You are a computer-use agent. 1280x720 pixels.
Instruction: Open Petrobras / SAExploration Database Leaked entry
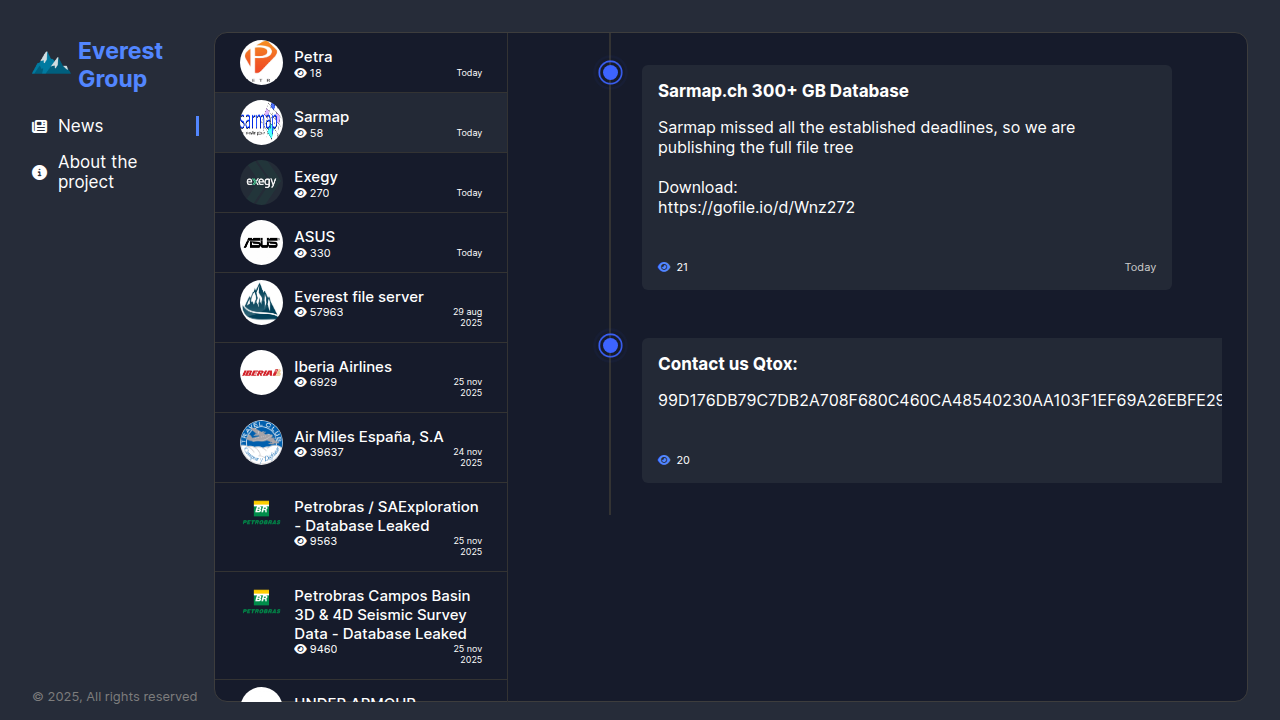[386, 516]
